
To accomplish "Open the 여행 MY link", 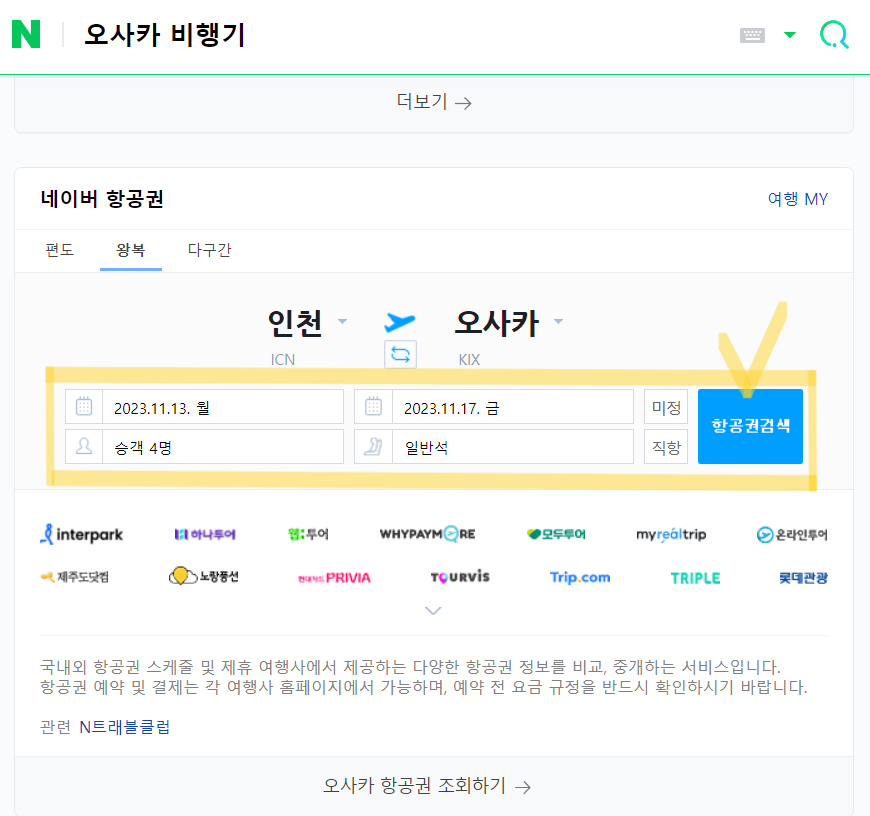I will 797,199.
